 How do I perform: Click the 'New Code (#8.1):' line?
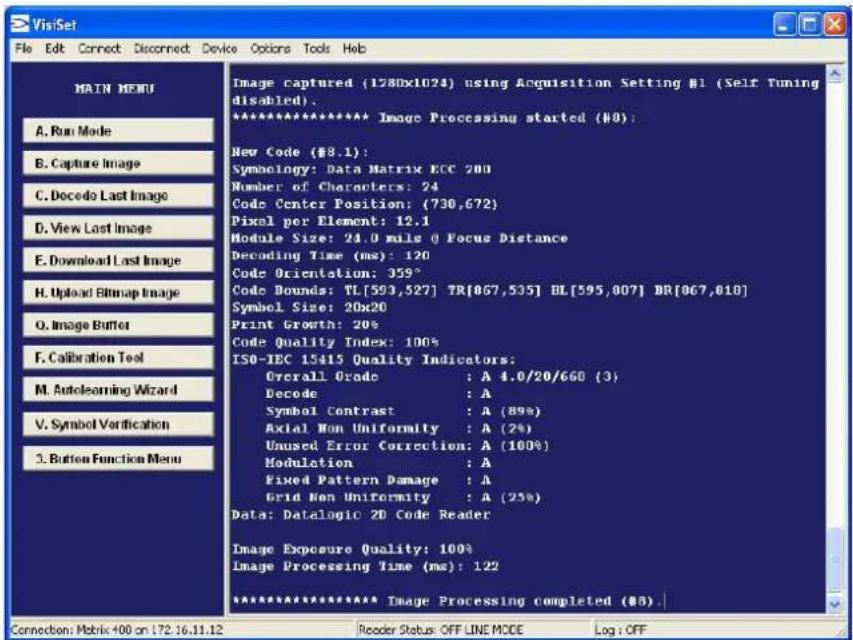click(x=300, y=152)
